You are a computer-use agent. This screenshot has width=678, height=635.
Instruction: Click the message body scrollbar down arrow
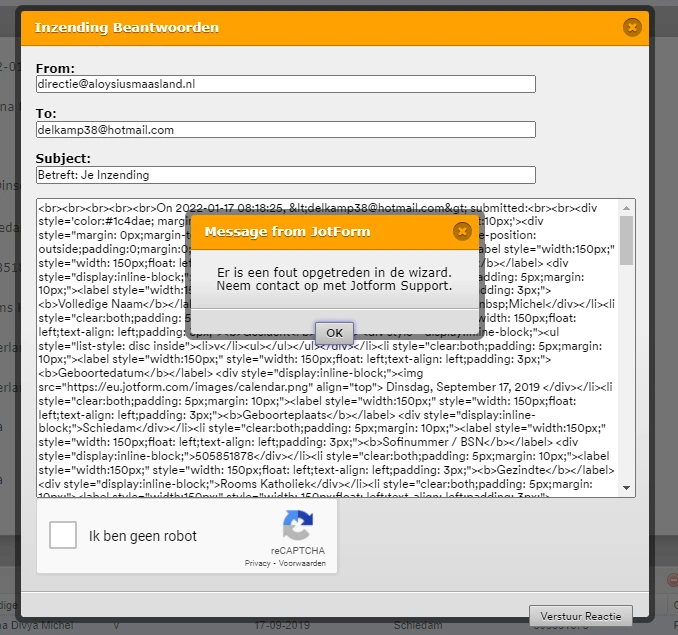tap(626, 488)
